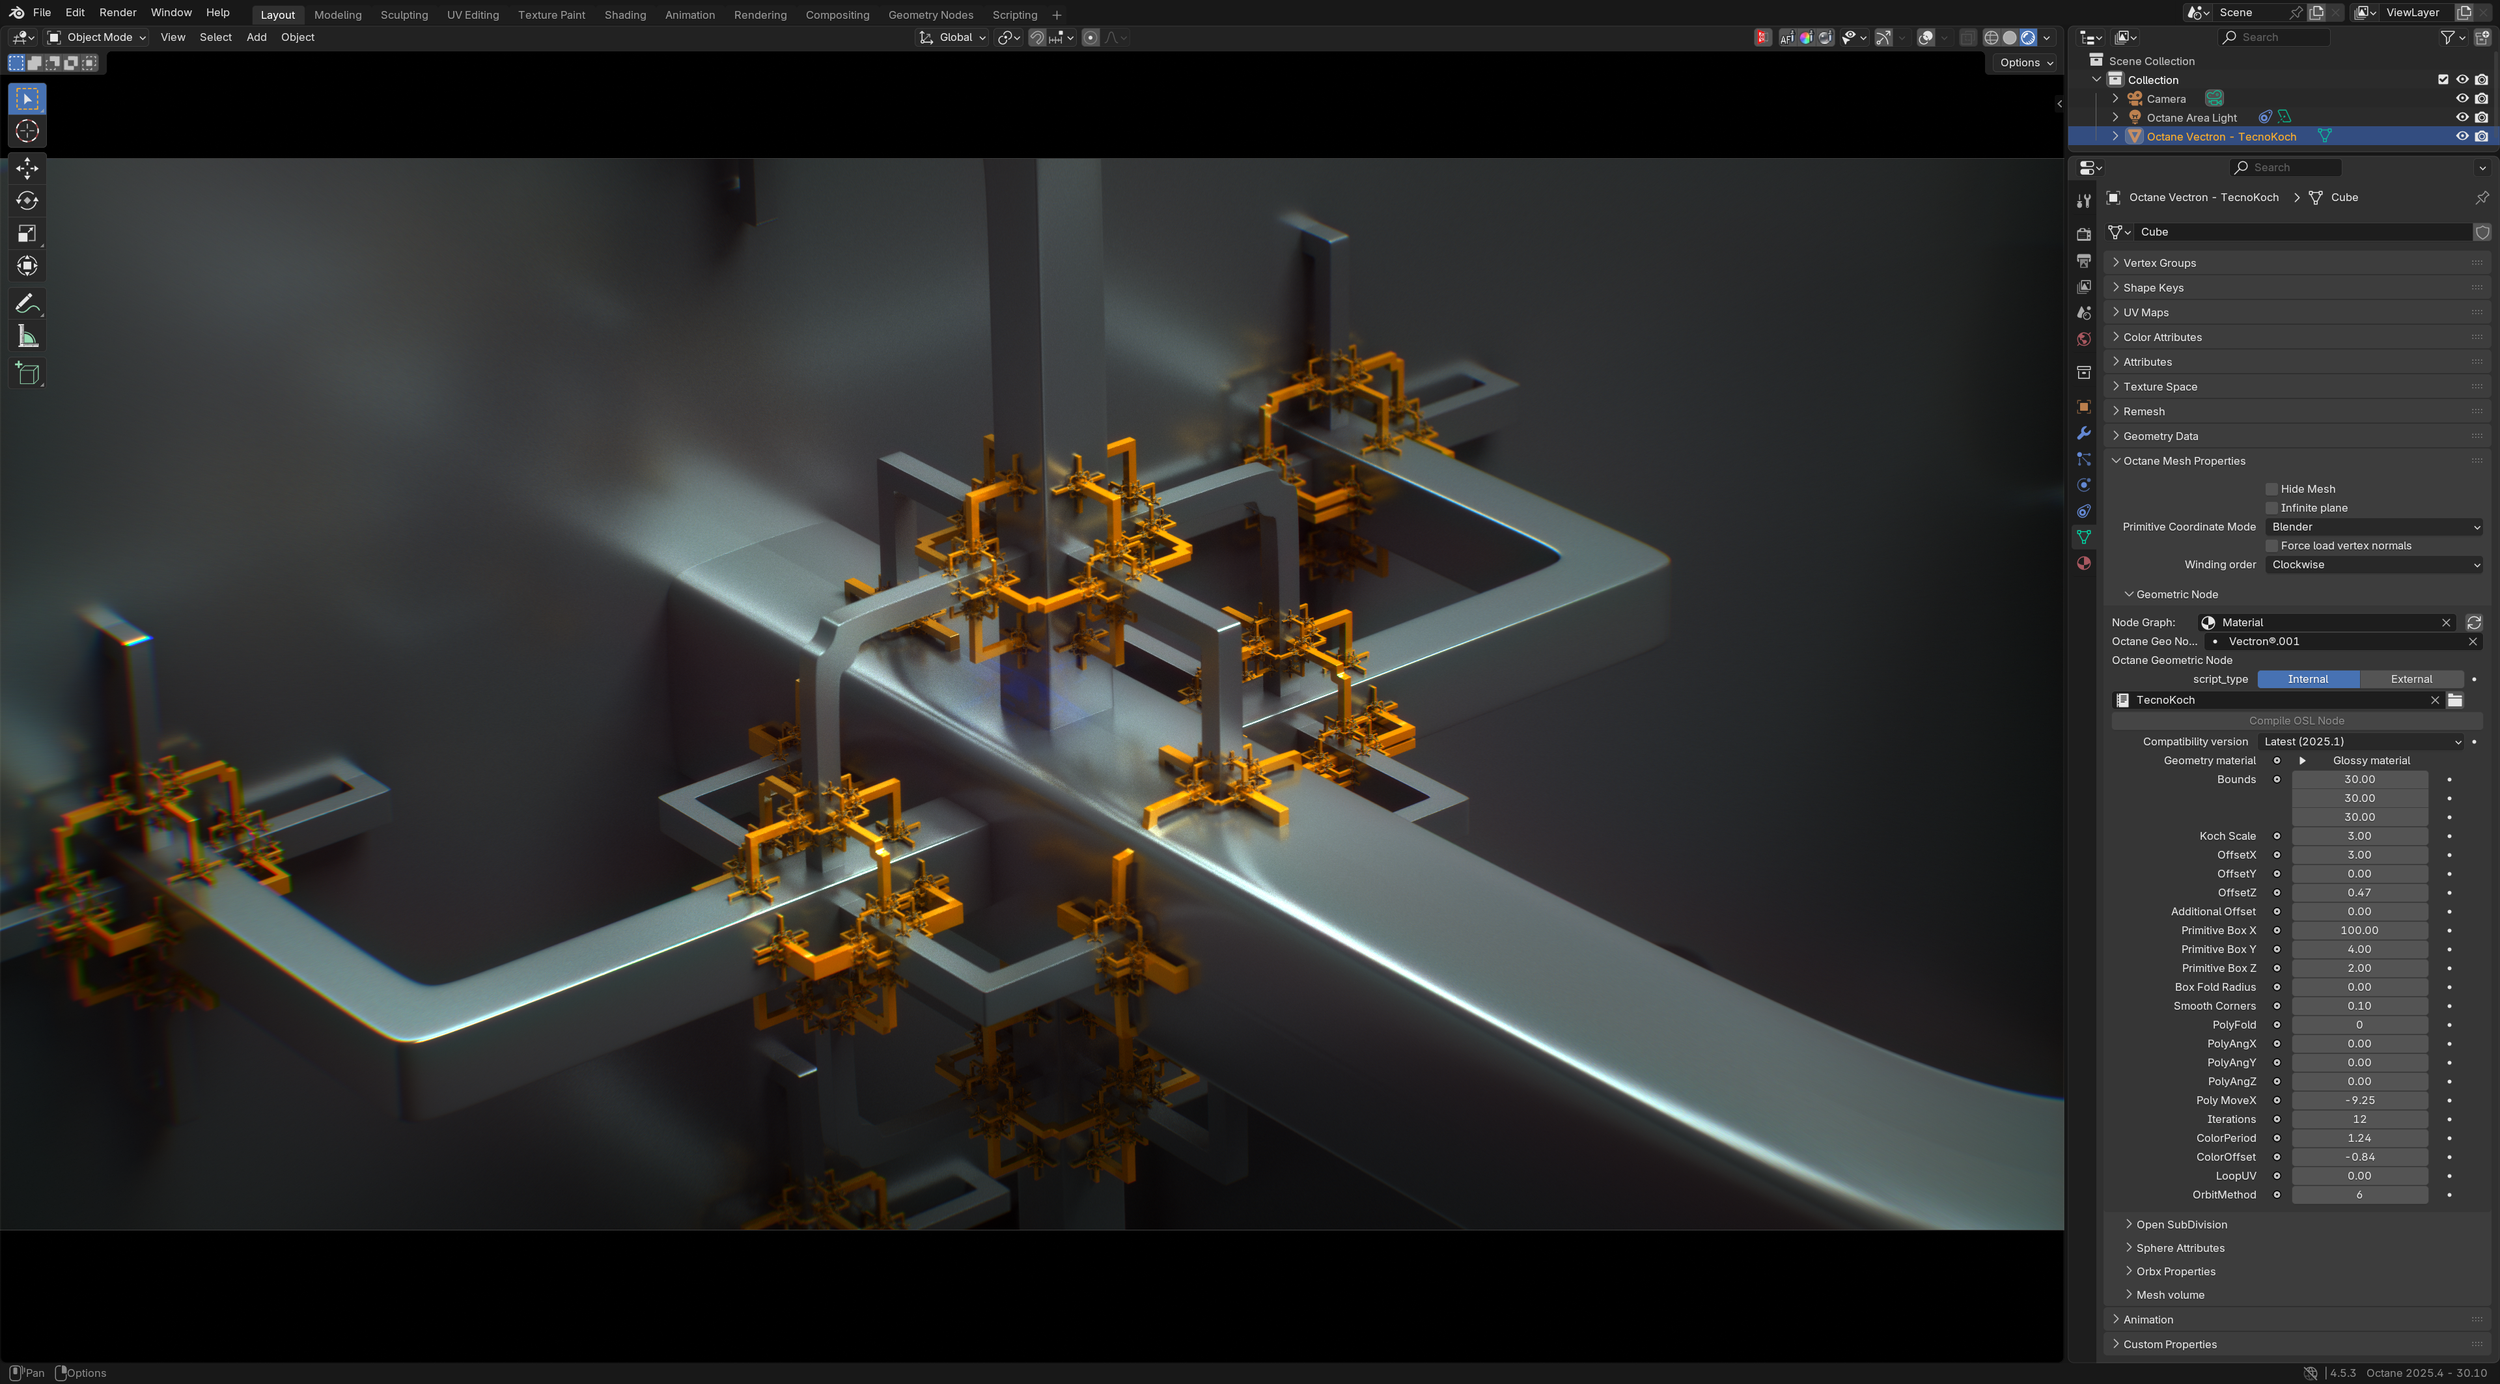Image resolution: width=2500 pixels, height=1384 pixels.
Task: Click the Koch Scale value slider
Action: [2359, 836]
